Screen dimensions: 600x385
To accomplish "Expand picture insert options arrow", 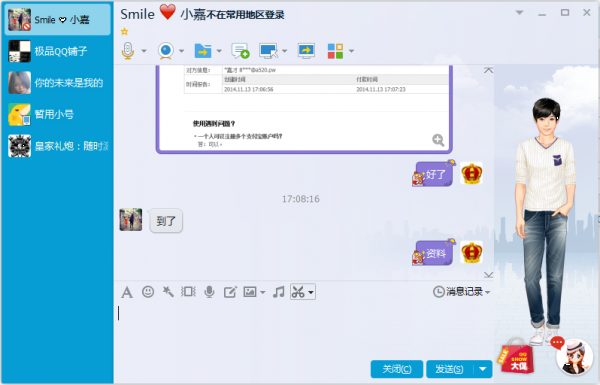I will [262, 292].
